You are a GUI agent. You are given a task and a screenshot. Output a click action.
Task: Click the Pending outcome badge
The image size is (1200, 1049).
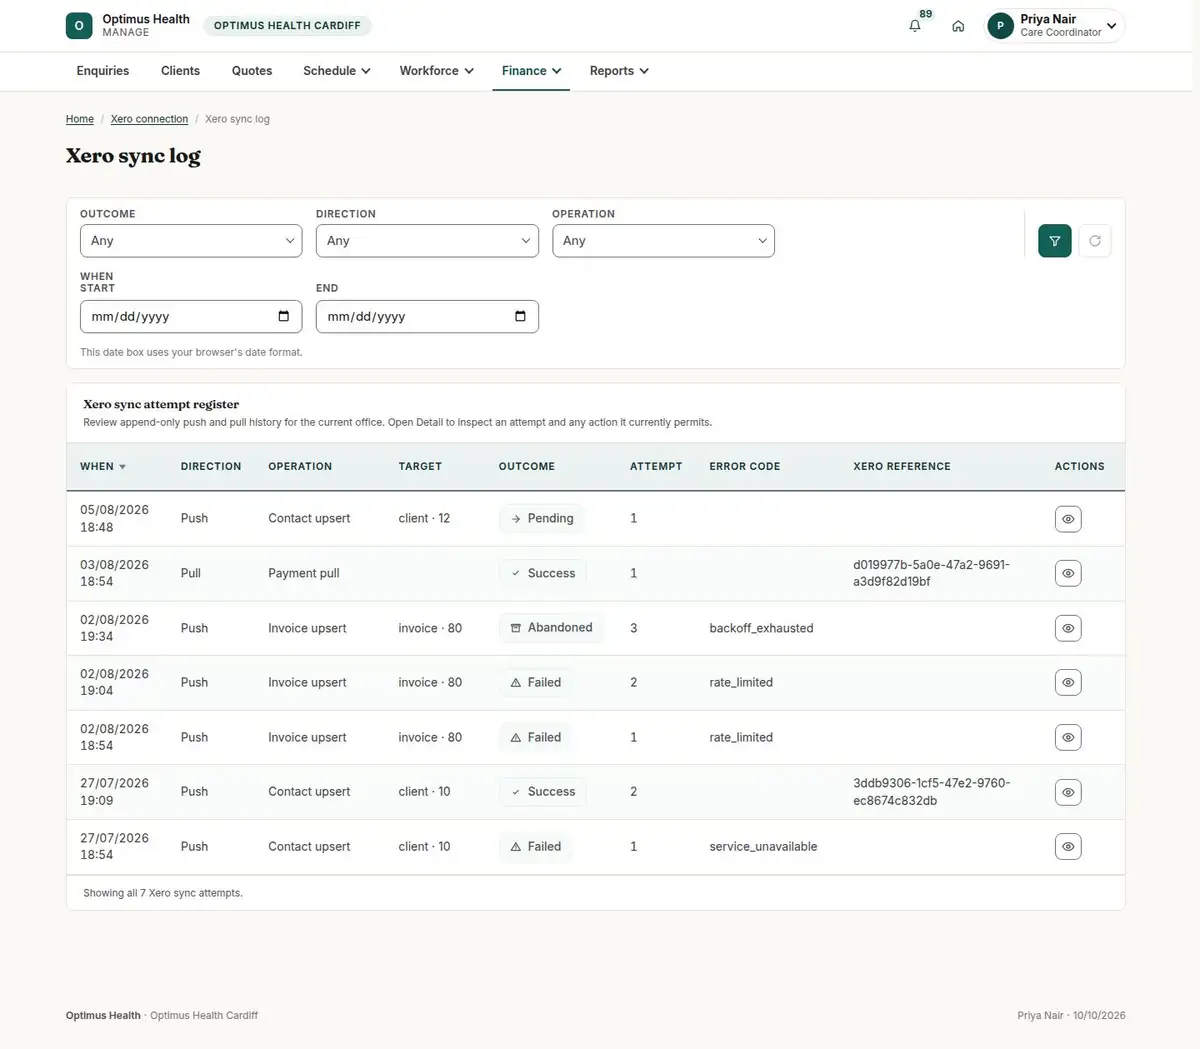pyautogui.click(x=542, y=518)
